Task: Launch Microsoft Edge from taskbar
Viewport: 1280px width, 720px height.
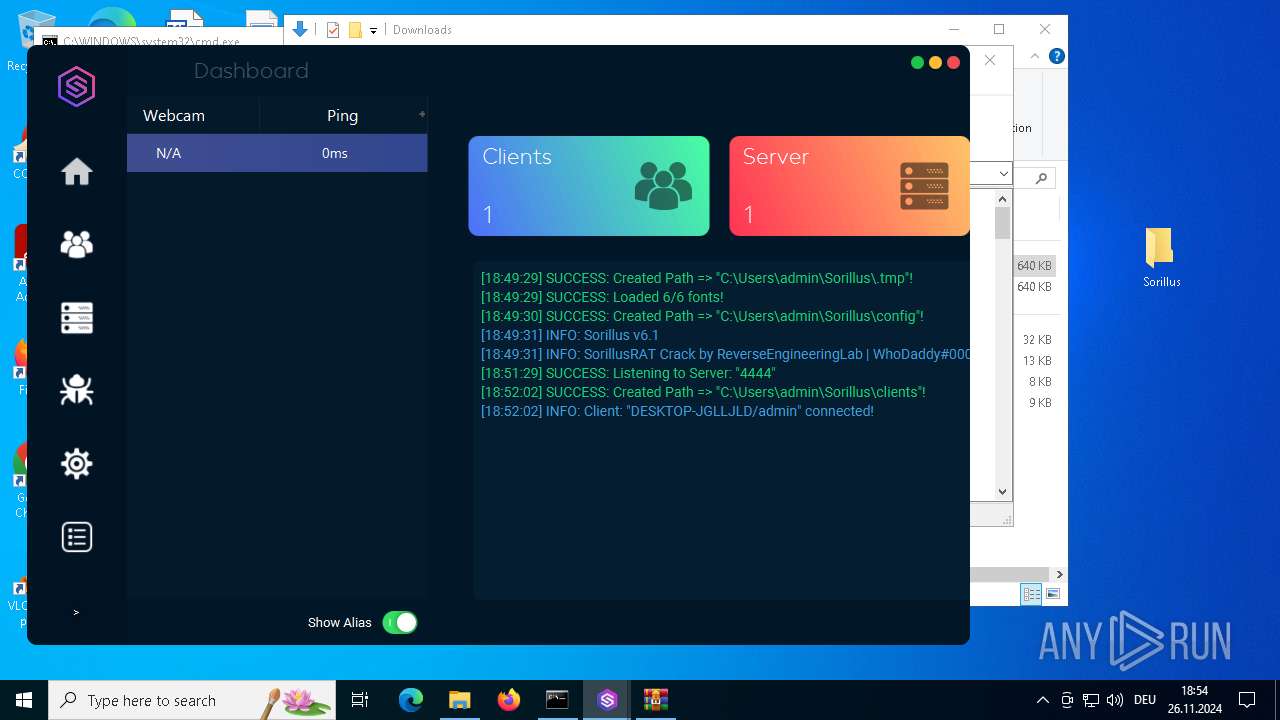Action: pos(411,700)
